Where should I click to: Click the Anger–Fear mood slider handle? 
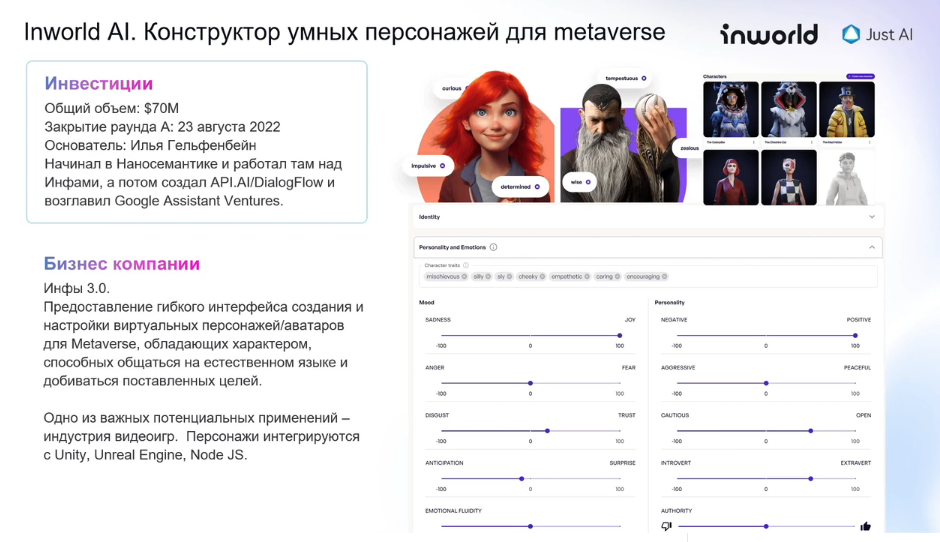point(531,383)
